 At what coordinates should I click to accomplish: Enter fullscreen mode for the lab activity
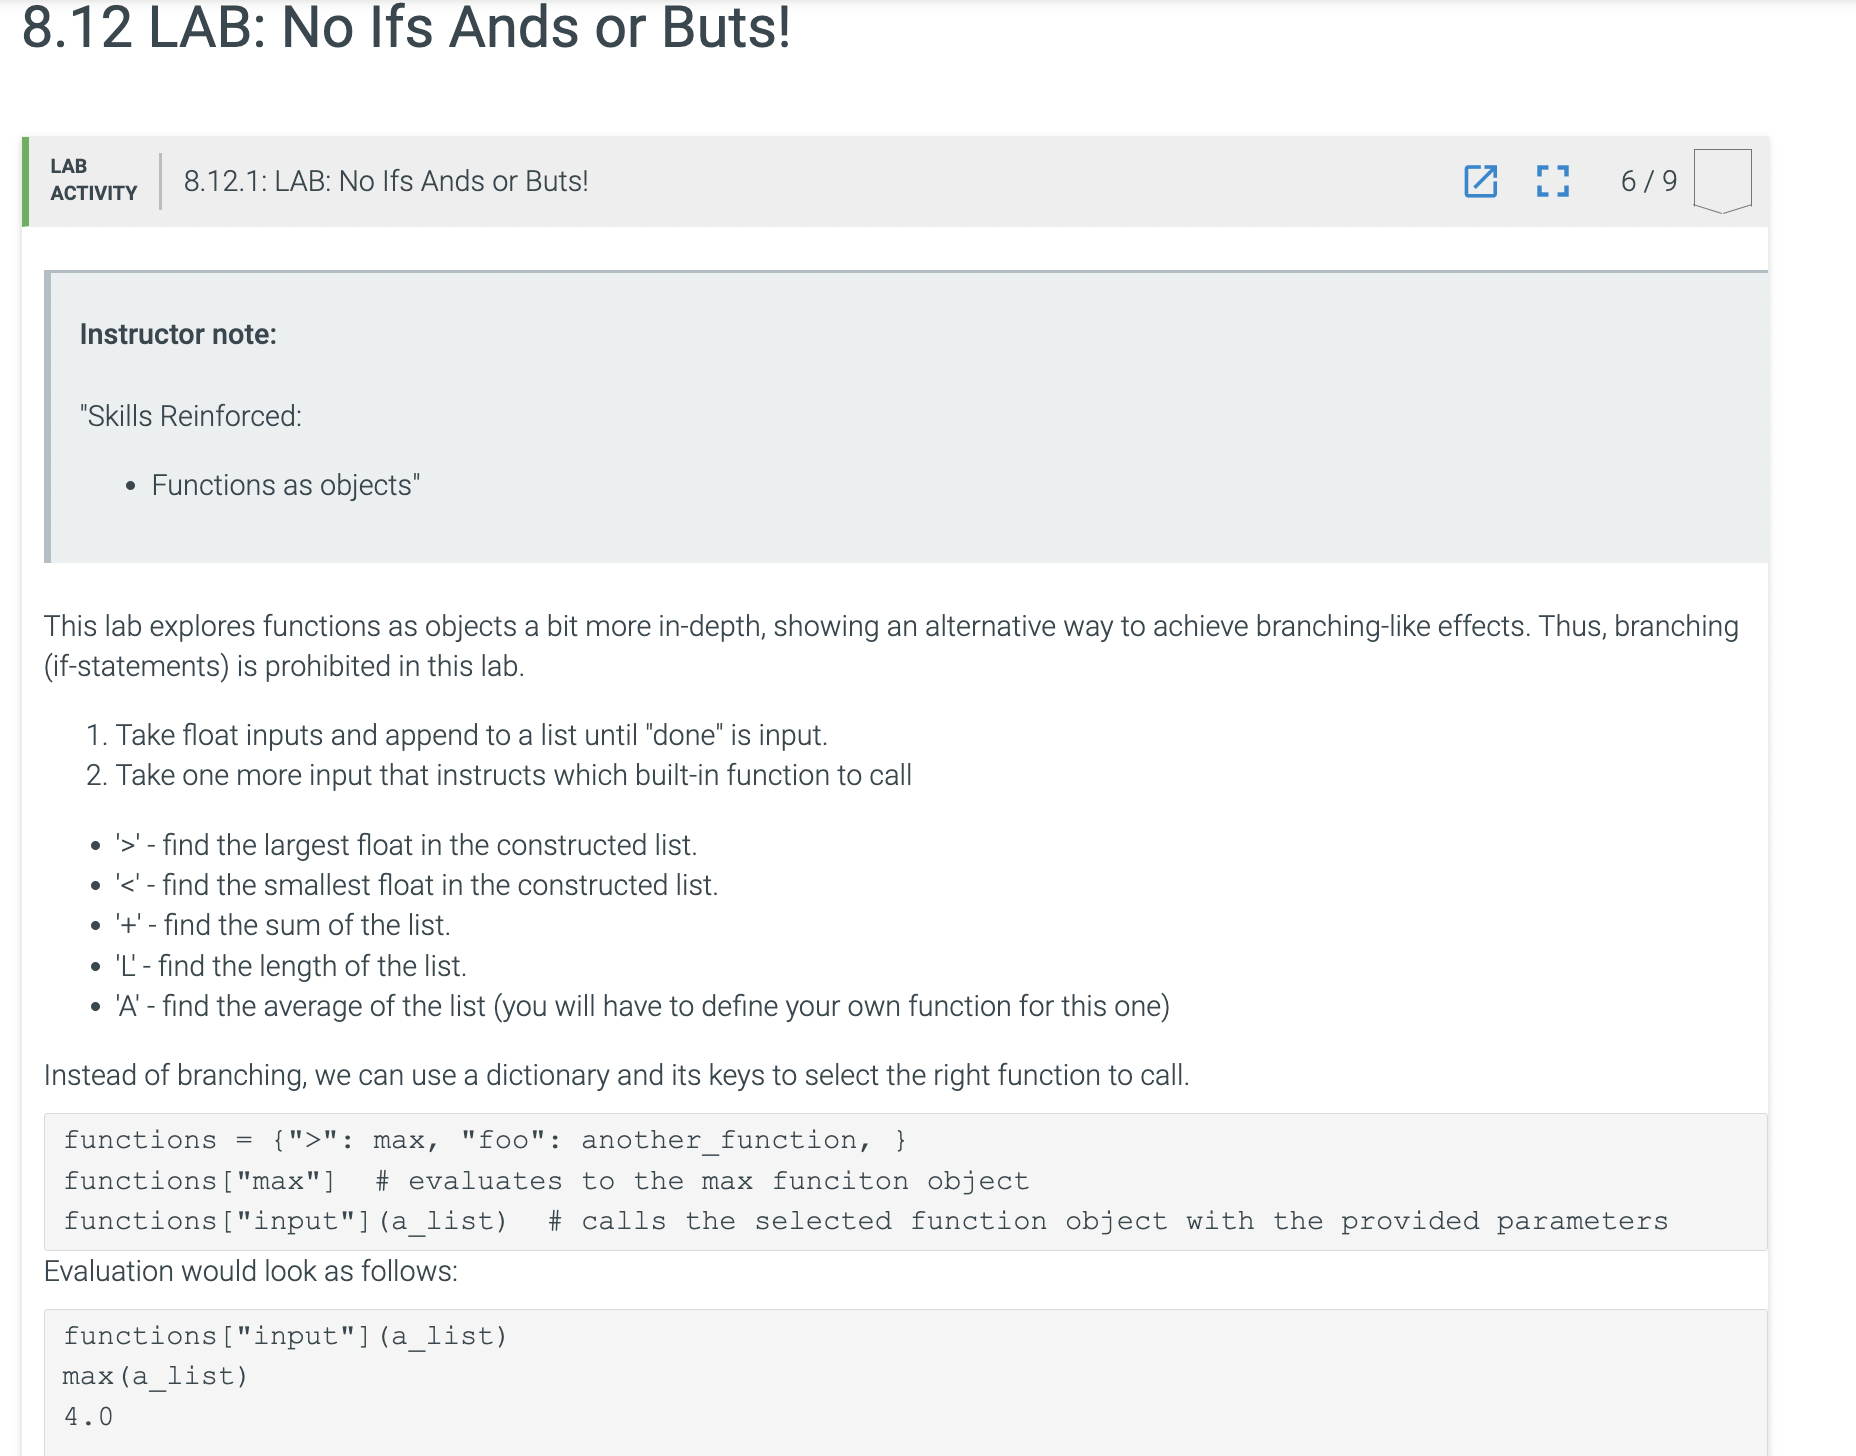(x=1551, y=181)
